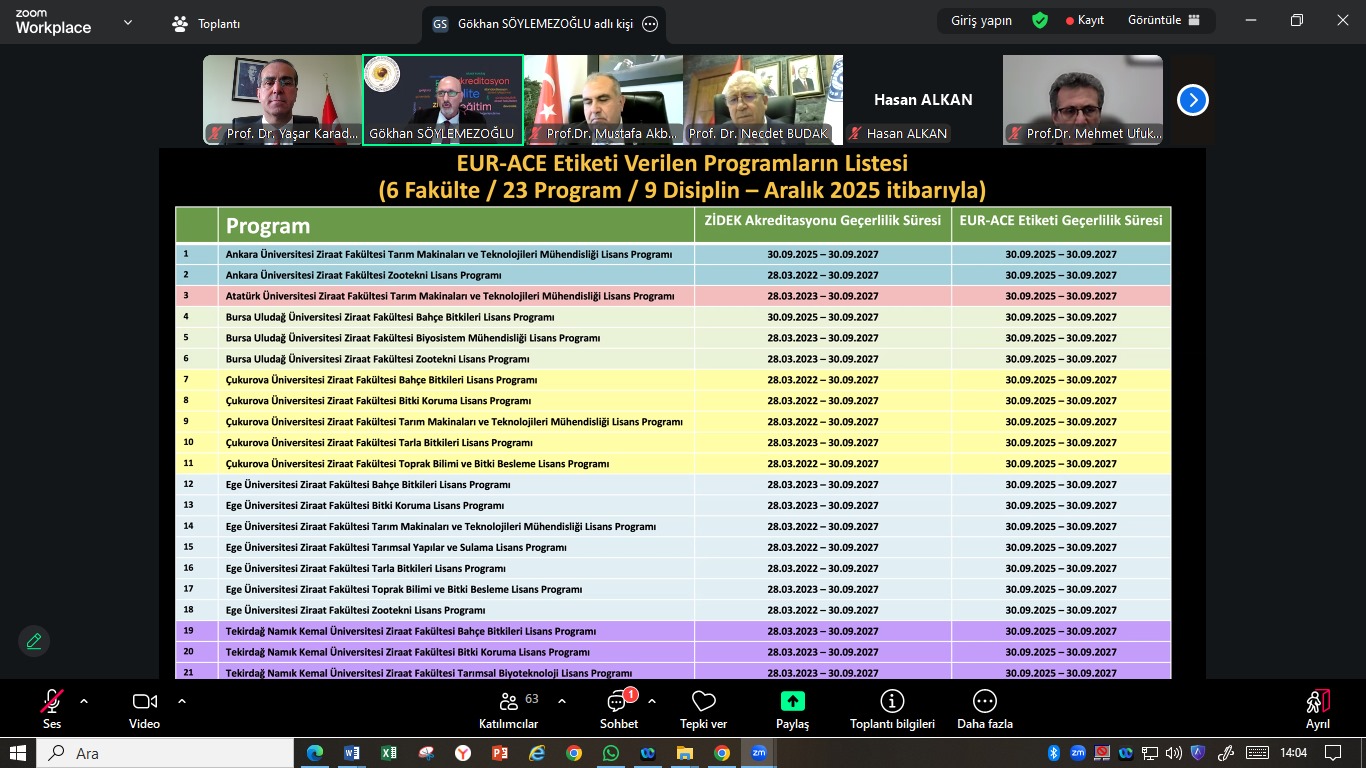Click the Tepki ver heart icon
This screenshot has height=768, width=1366.
coord(704,709)
